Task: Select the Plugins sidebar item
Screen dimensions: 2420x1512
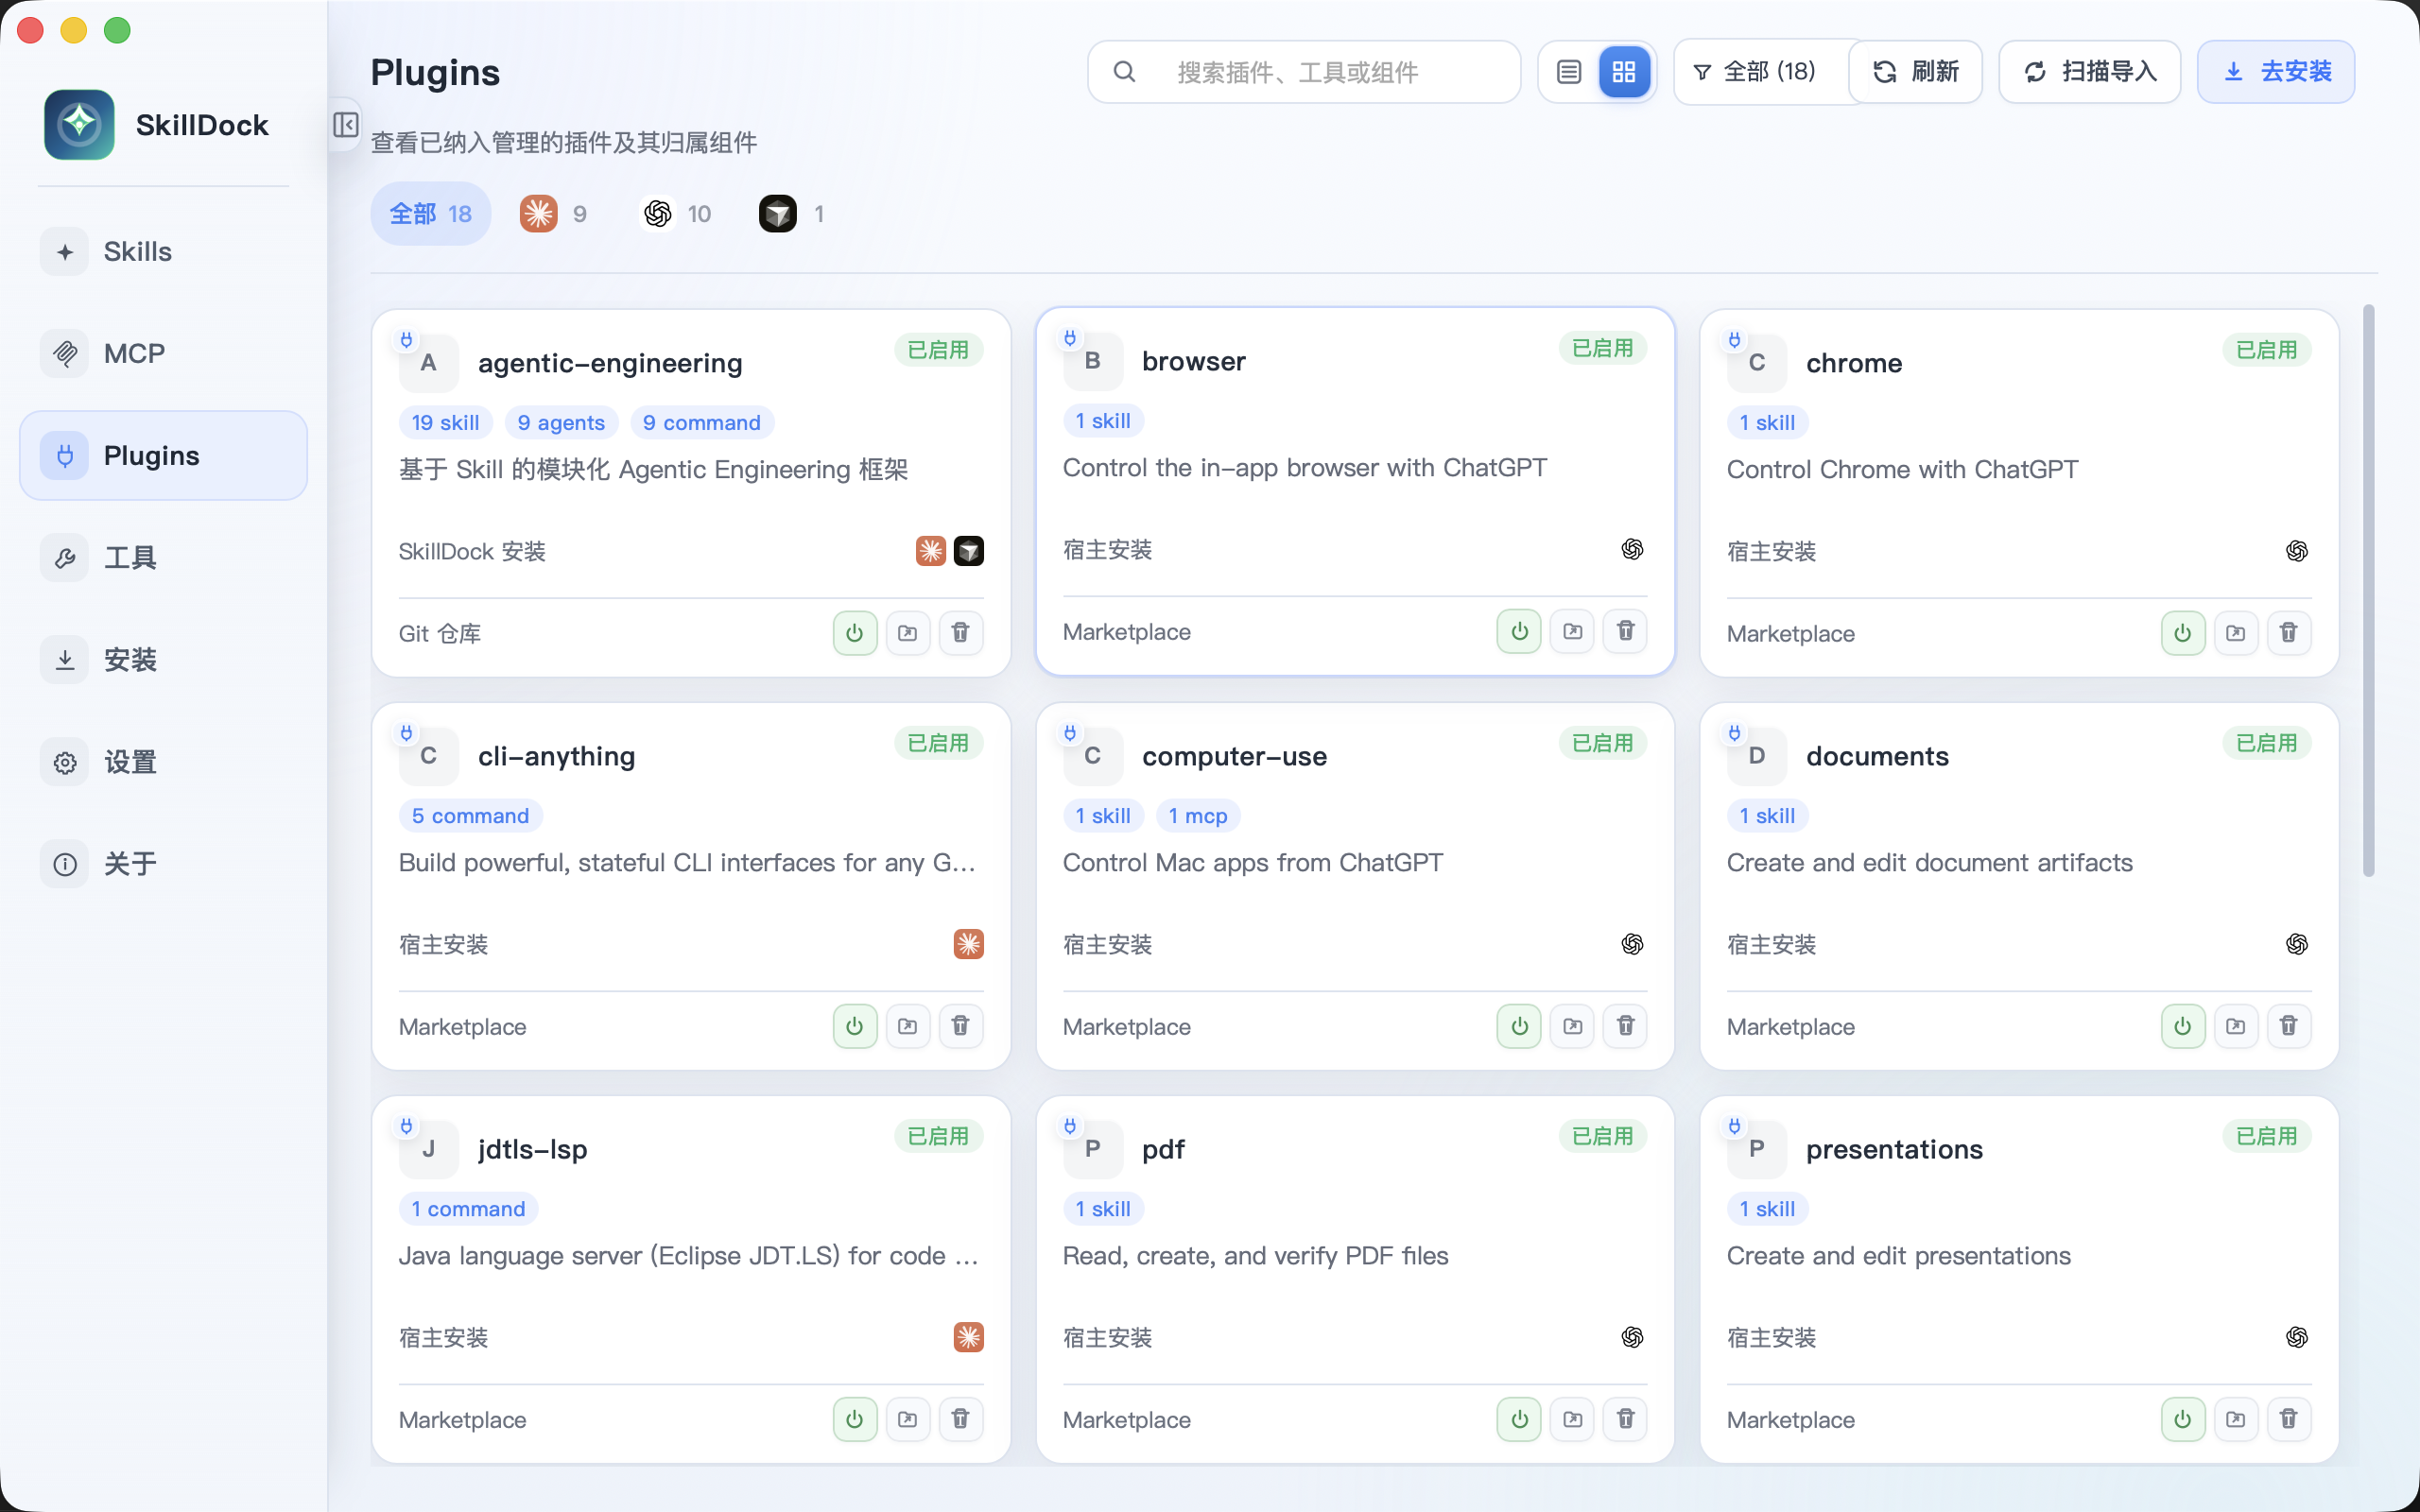Action: (x=163, y=456)
